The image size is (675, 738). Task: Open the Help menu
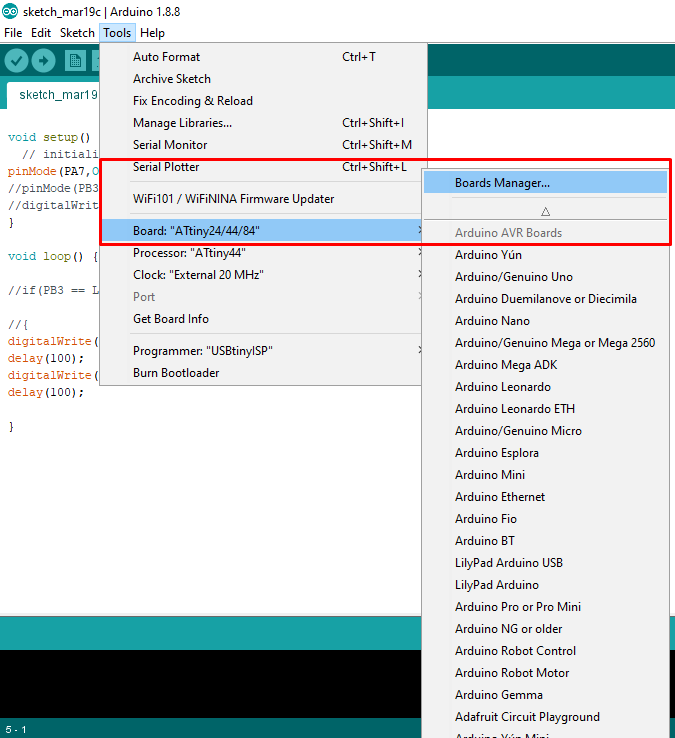[153, 33]
